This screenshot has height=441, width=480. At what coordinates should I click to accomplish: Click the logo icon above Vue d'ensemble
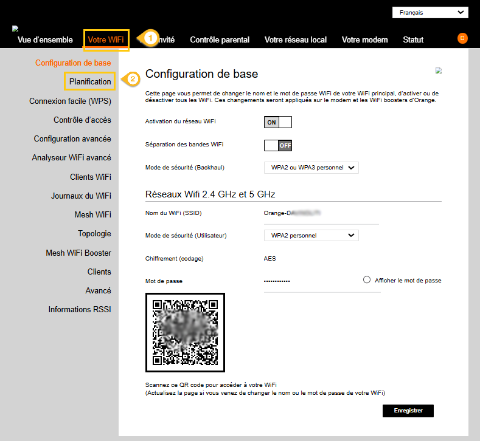[15, 29]
